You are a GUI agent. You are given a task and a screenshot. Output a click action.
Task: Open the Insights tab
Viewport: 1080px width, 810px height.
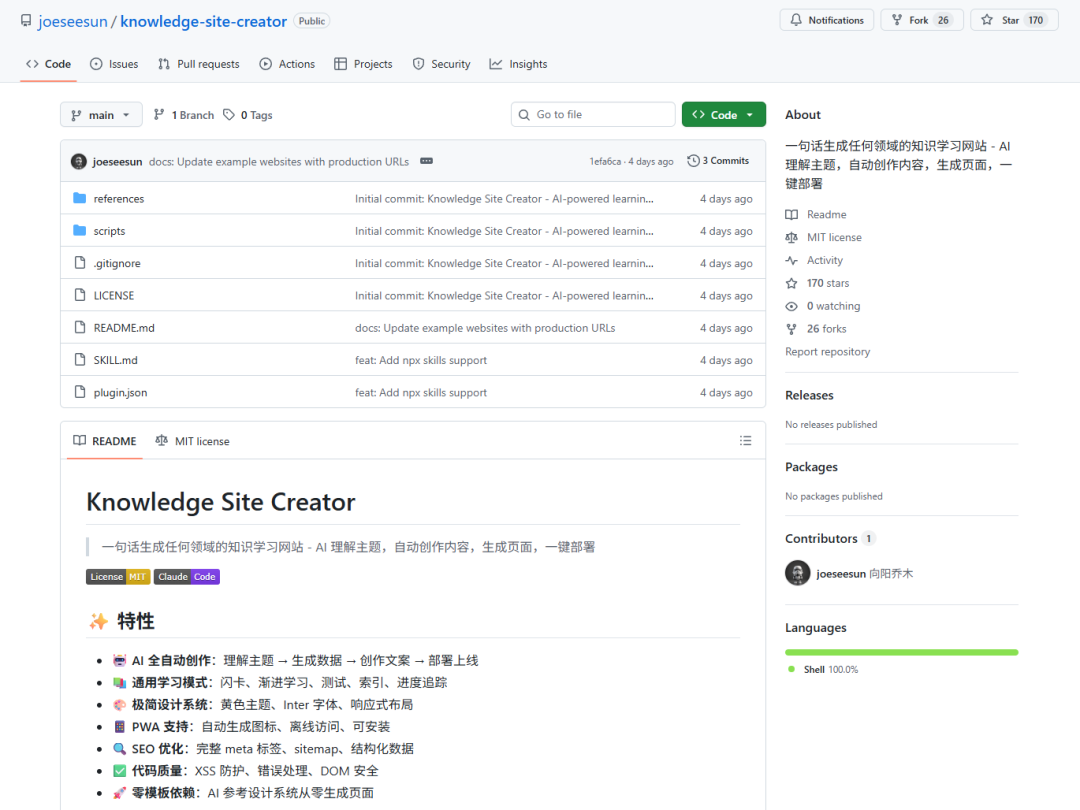[519, 64]
